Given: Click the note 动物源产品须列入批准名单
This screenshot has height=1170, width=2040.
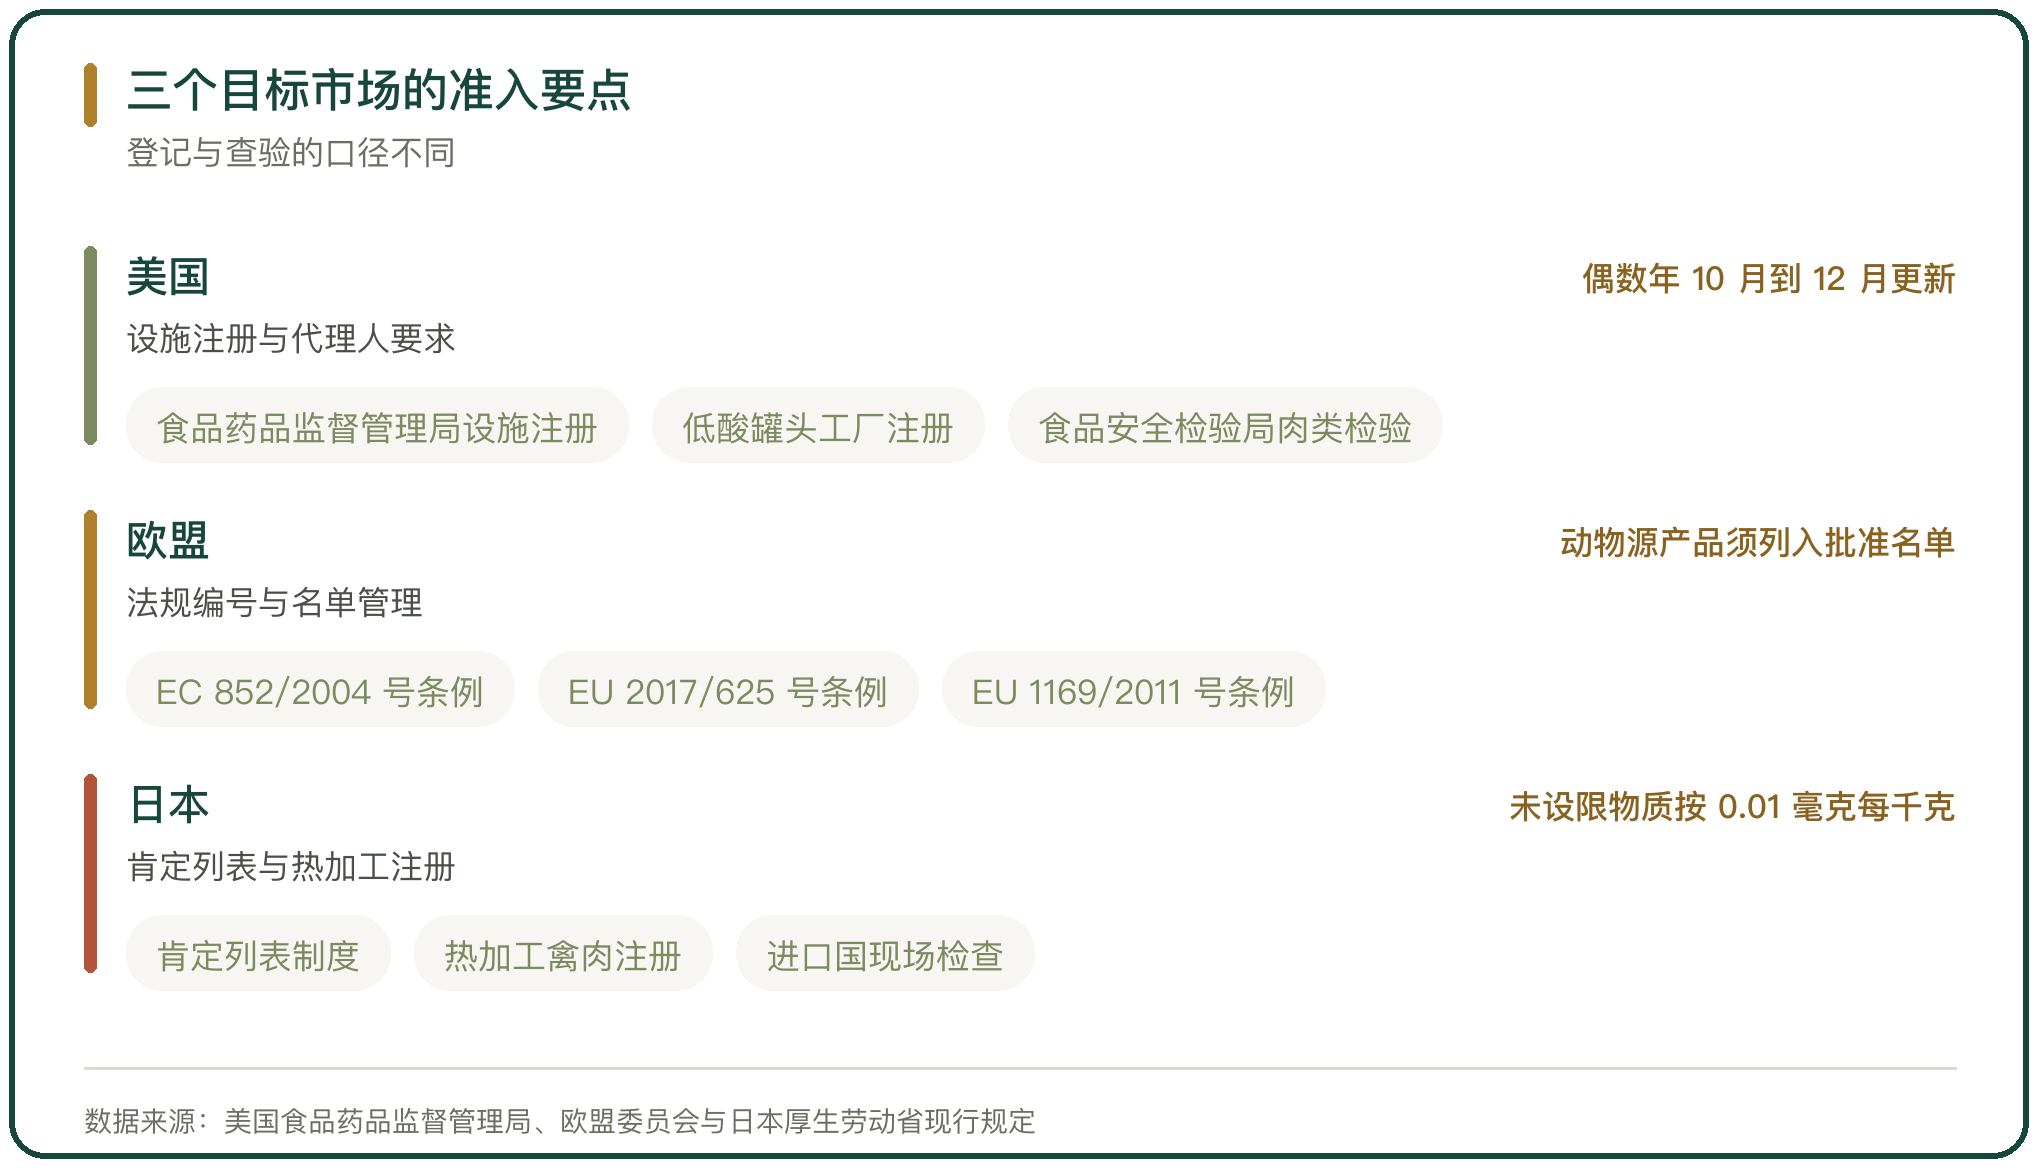Looking at the screenshot, I should tap(1757, 543).
